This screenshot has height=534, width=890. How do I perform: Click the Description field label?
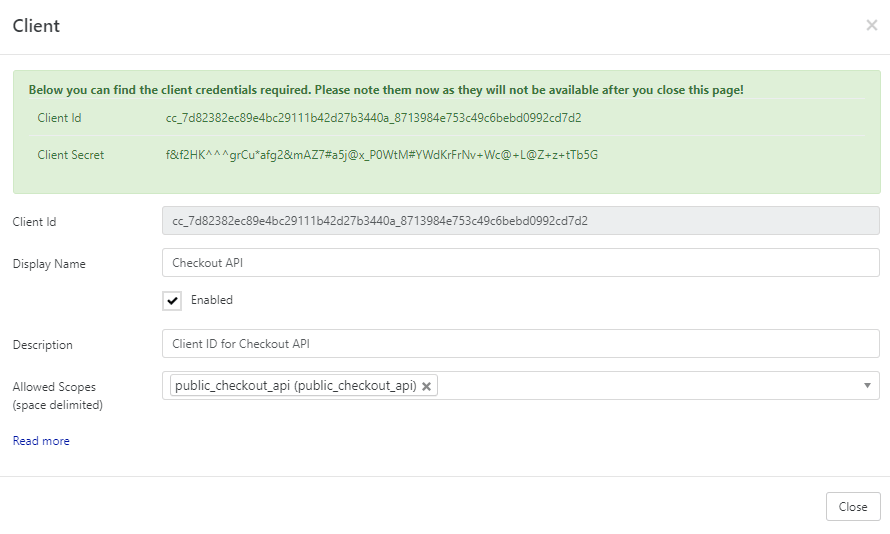43,345
